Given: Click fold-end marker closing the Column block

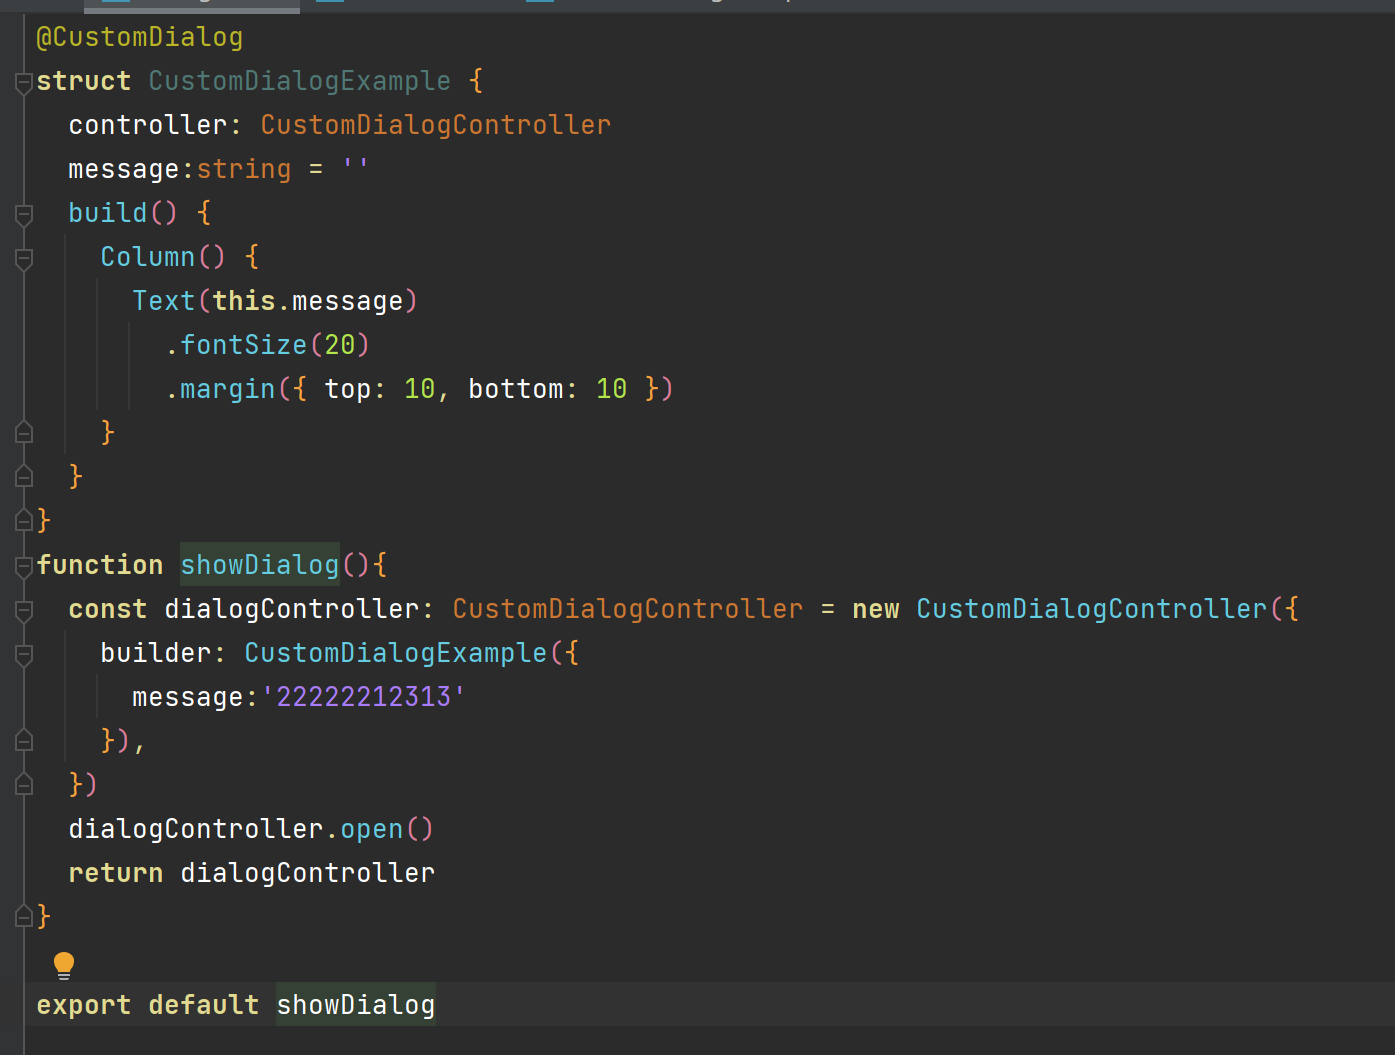Looking at the screenshot, I should pyautogui.click(x=25, y=433).
